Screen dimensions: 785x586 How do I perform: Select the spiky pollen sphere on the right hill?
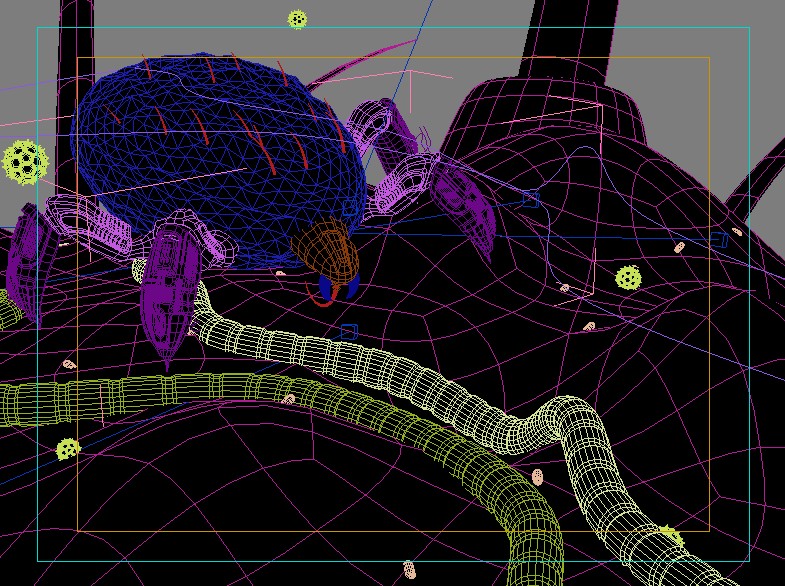pyautogui.click(x=628, y=278)
